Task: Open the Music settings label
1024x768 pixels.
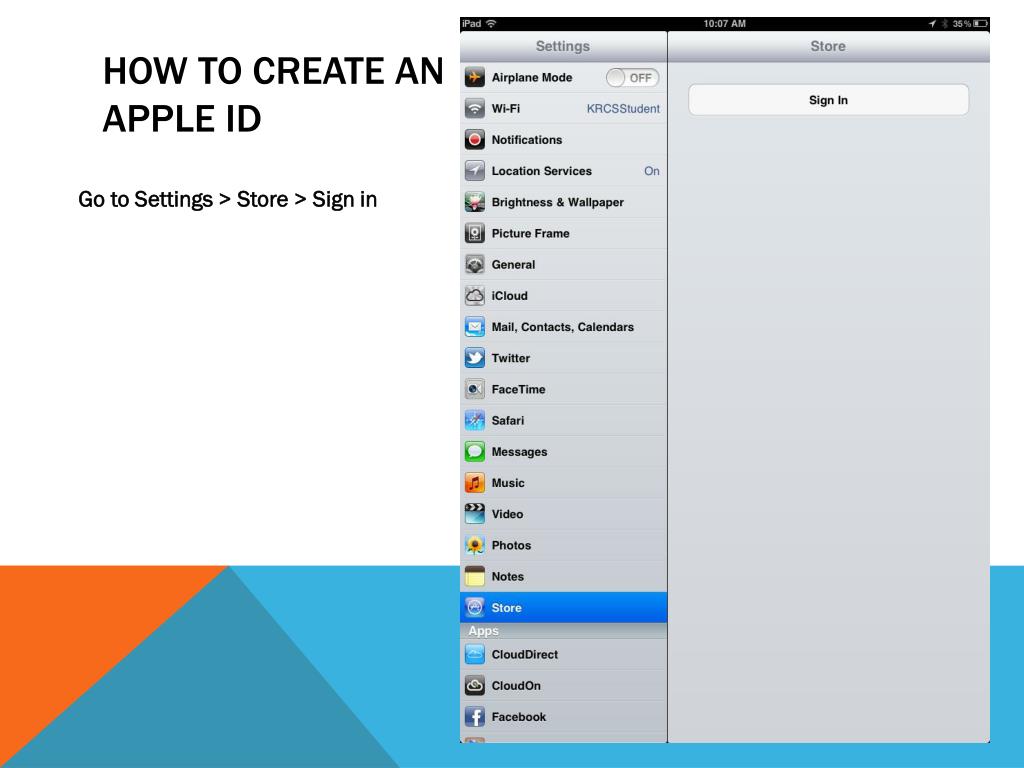Action: click(x=508, y=483)
